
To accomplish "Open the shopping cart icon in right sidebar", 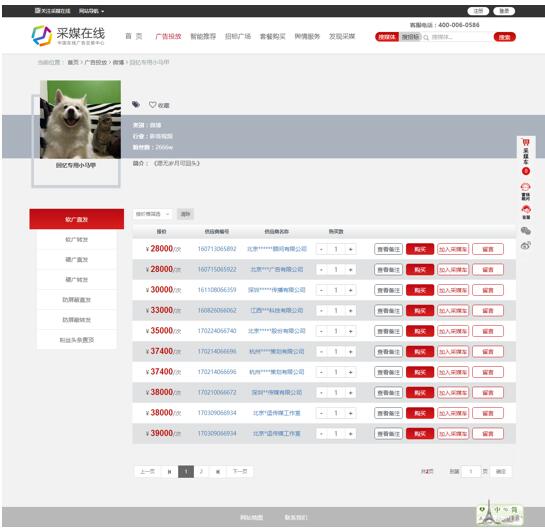I will coord(526,142).
